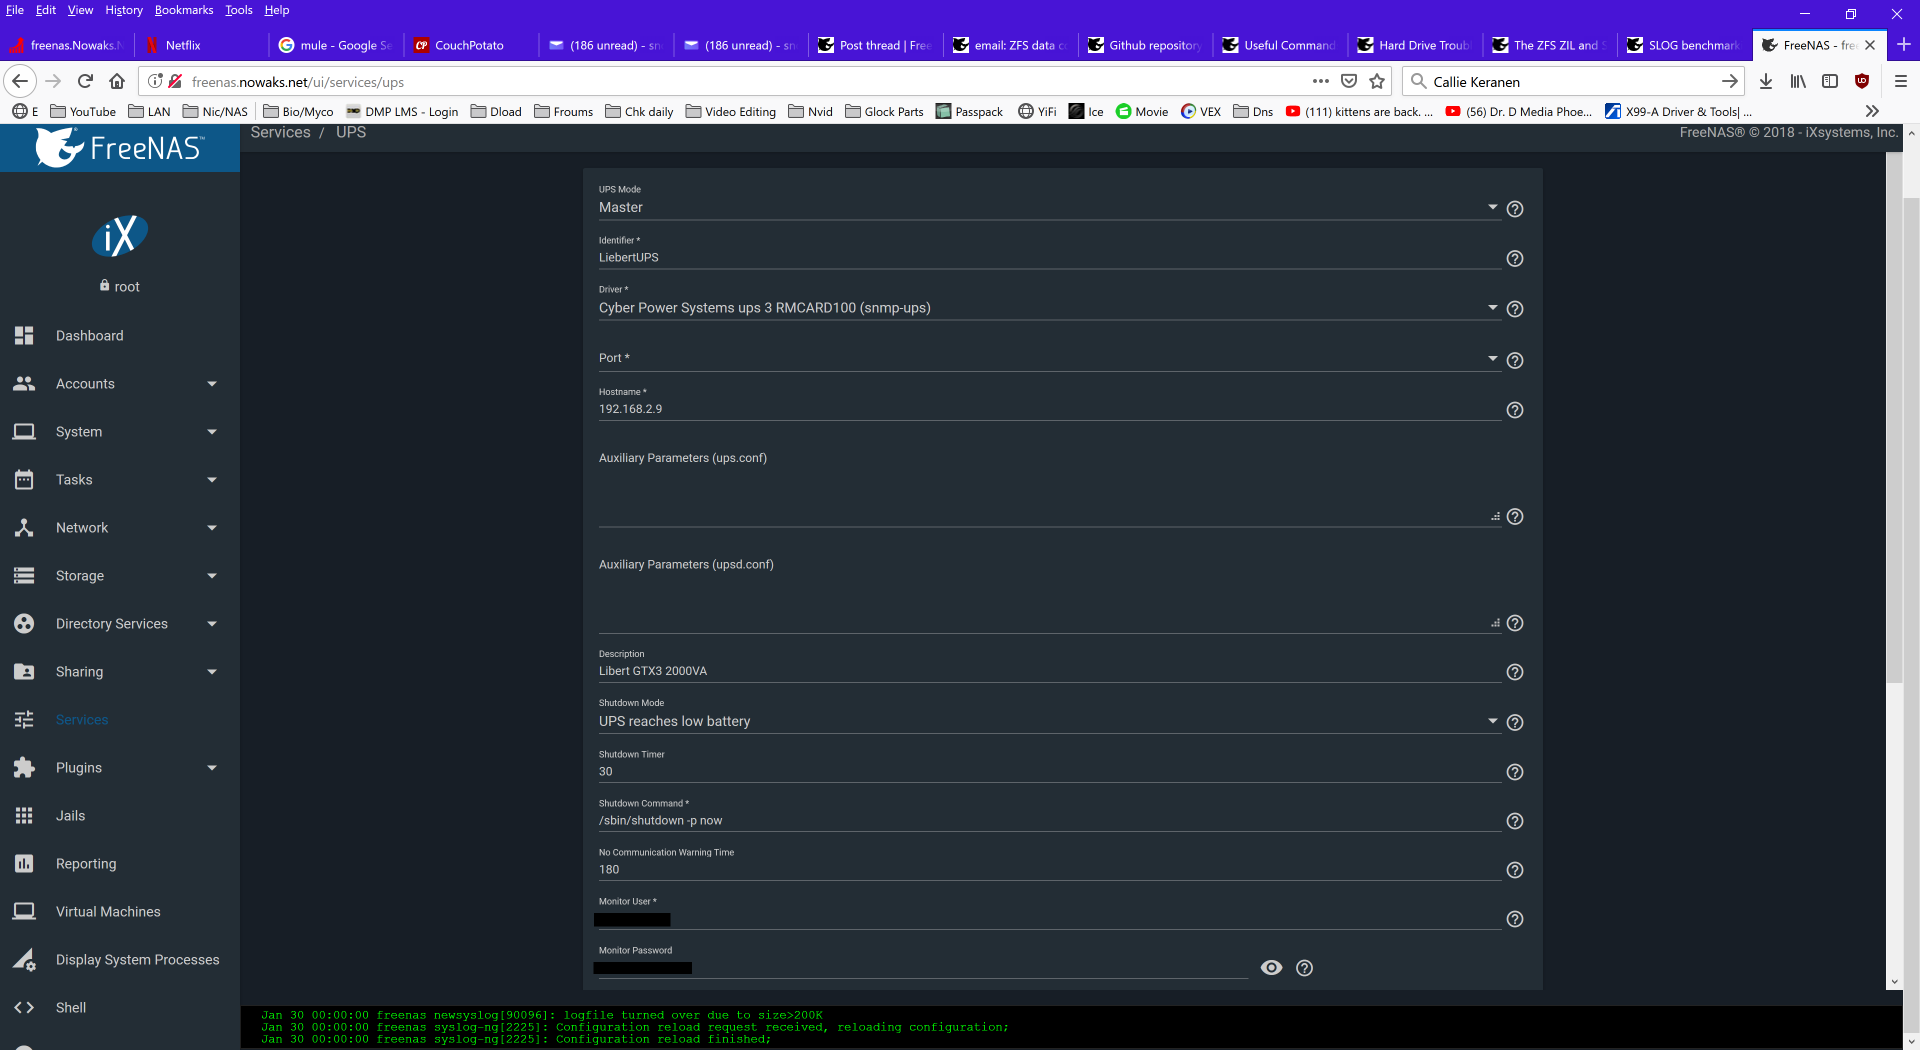Click the Services breadcrumb link
1920x1050 pixels.
click(280, 132)
